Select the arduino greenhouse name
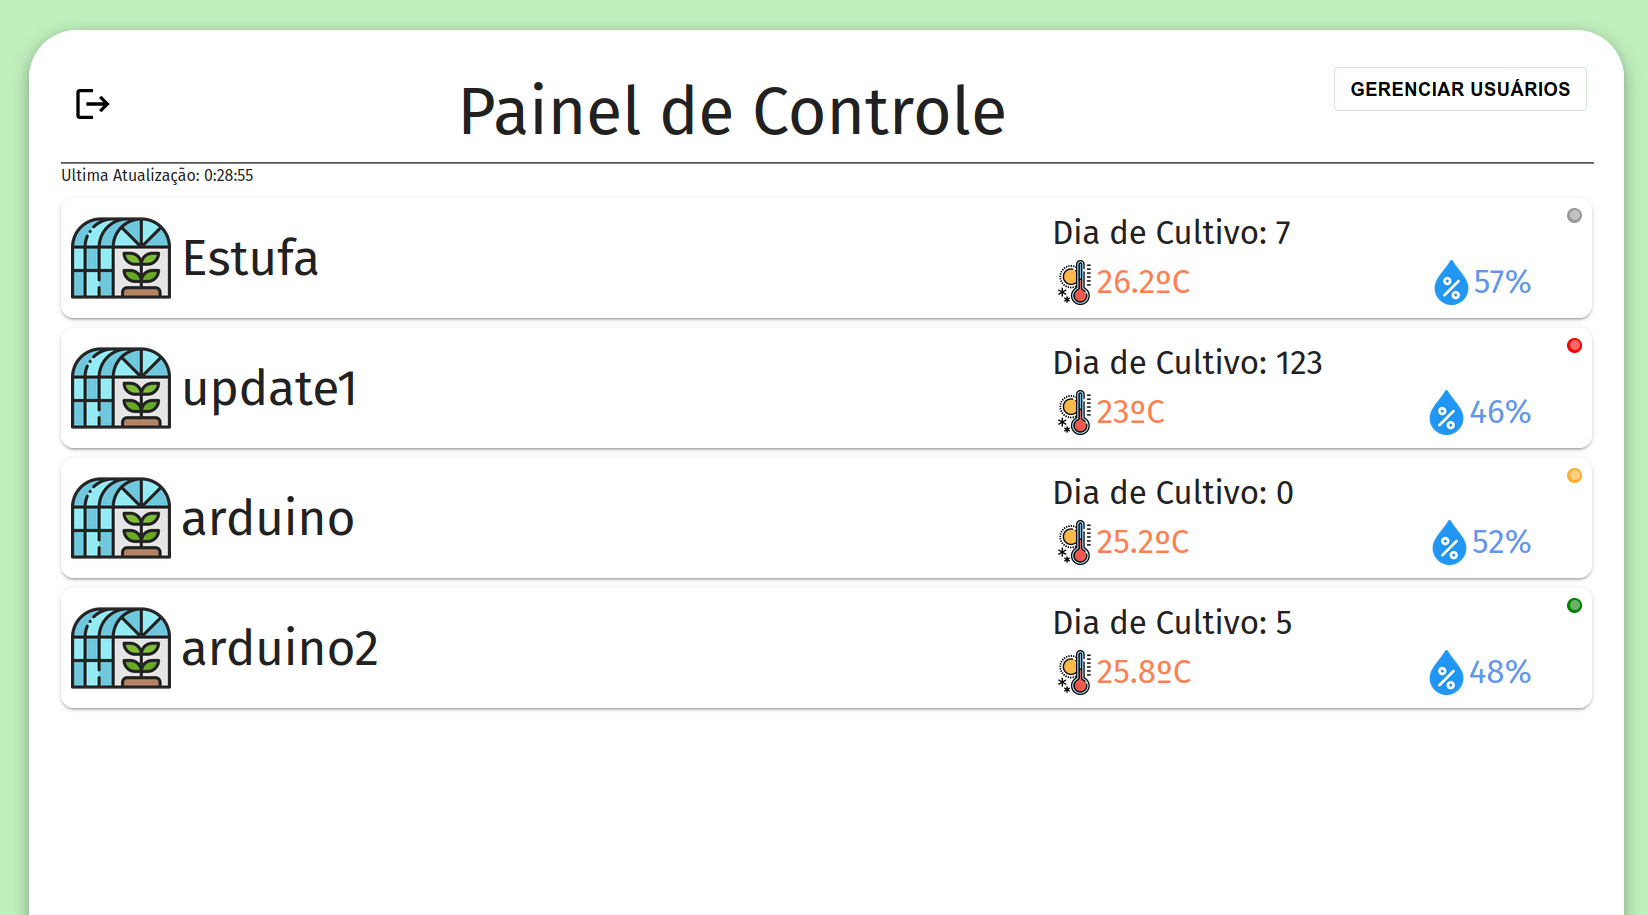Viewport: 1648px width, 915px height. (268, 518)
